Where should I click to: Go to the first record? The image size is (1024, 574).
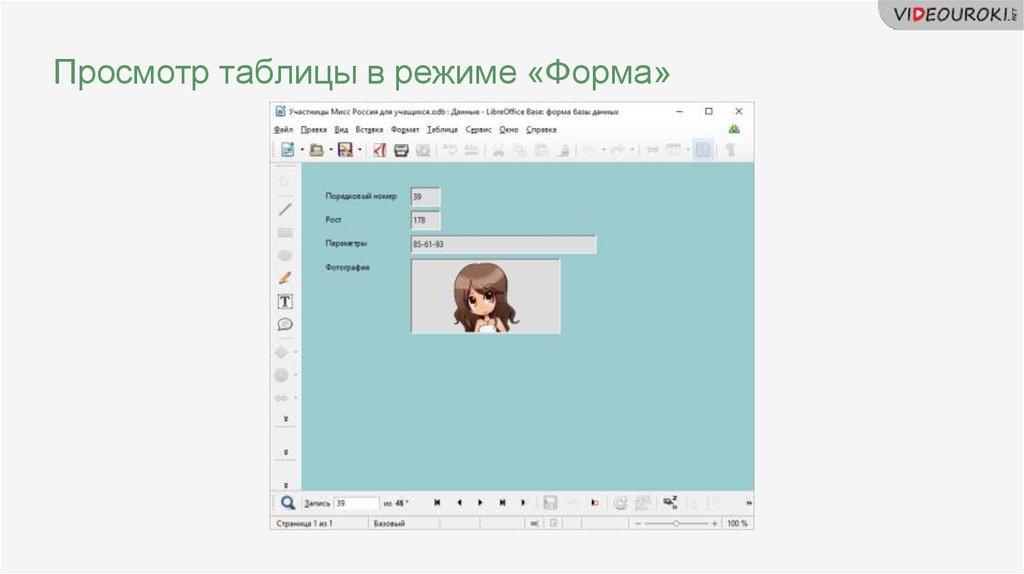pos(437,503)
